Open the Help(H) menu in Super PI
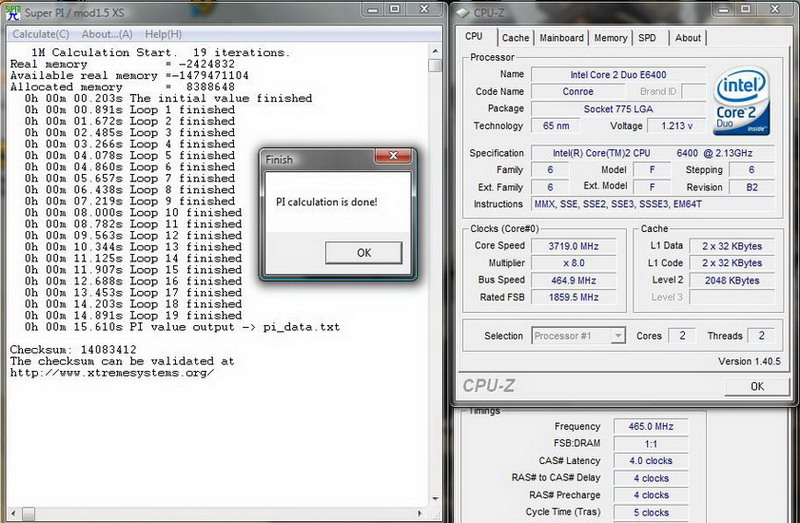This screenshot has width=800, height=523. click(x=163, y=34)
